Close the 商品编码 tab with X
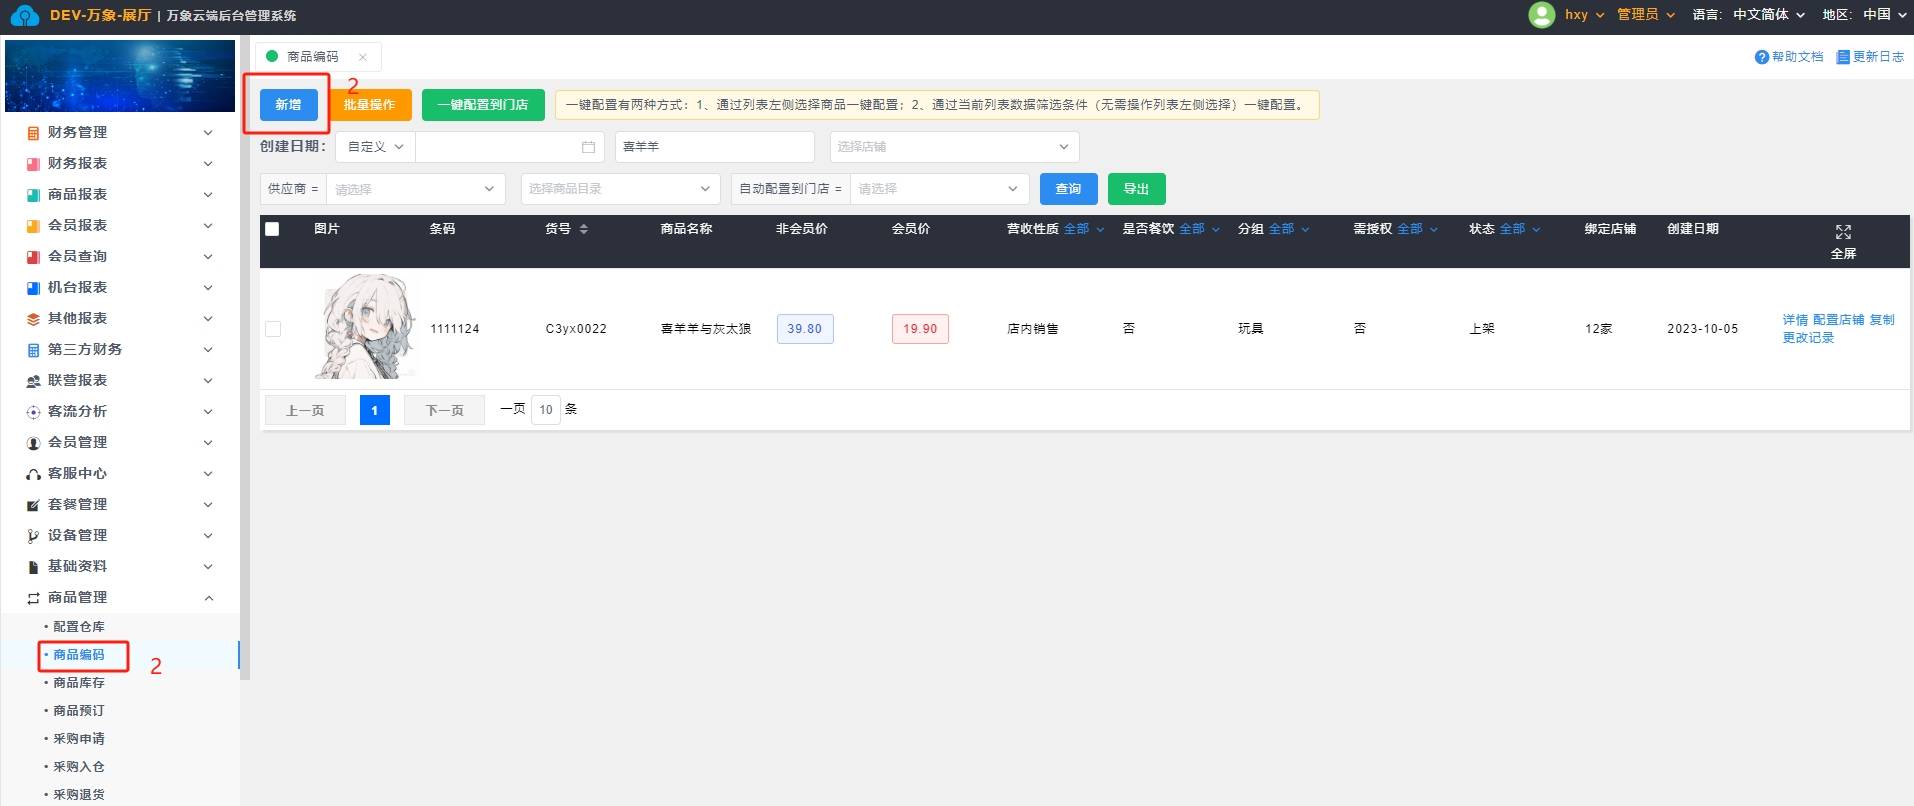The height and width of the screenshot is (806, 1914). click(362, 57)
